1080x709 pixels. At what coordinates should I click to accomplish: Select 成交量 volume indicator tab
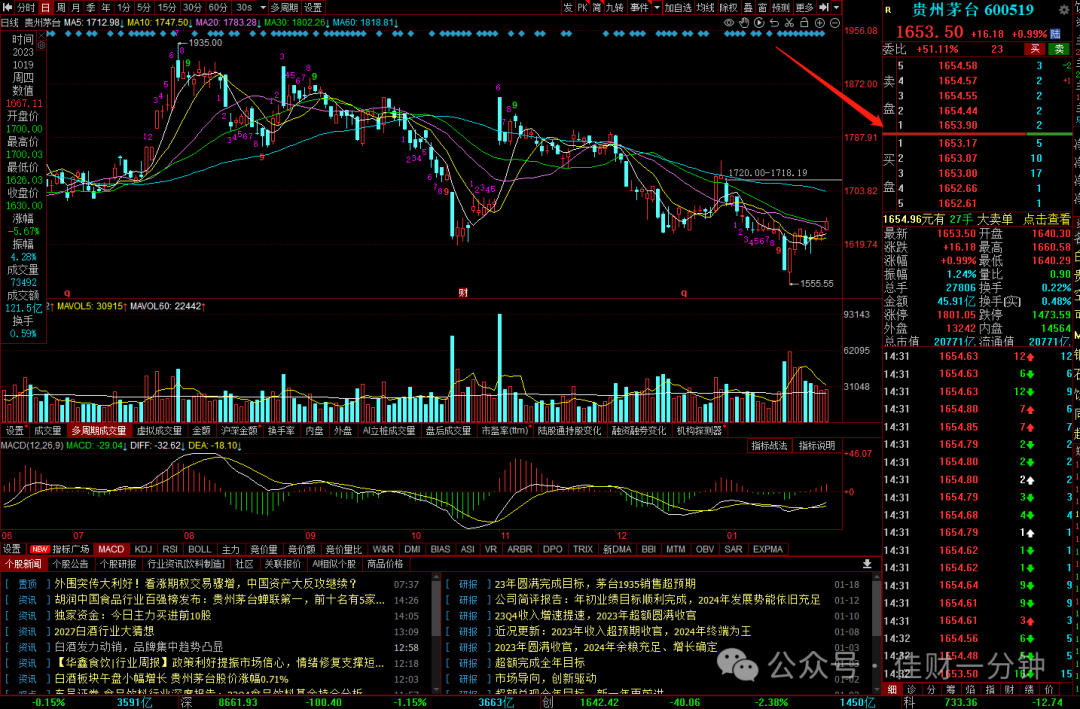(48, 431)
